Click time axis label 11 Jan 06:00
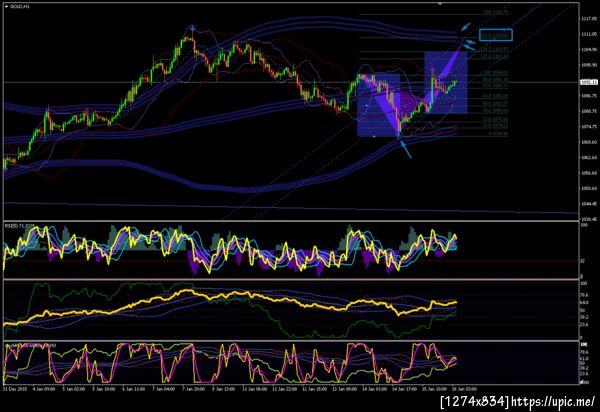Viewport: 600px width, 412px height. pyautogui.click(x=254, y=389)
